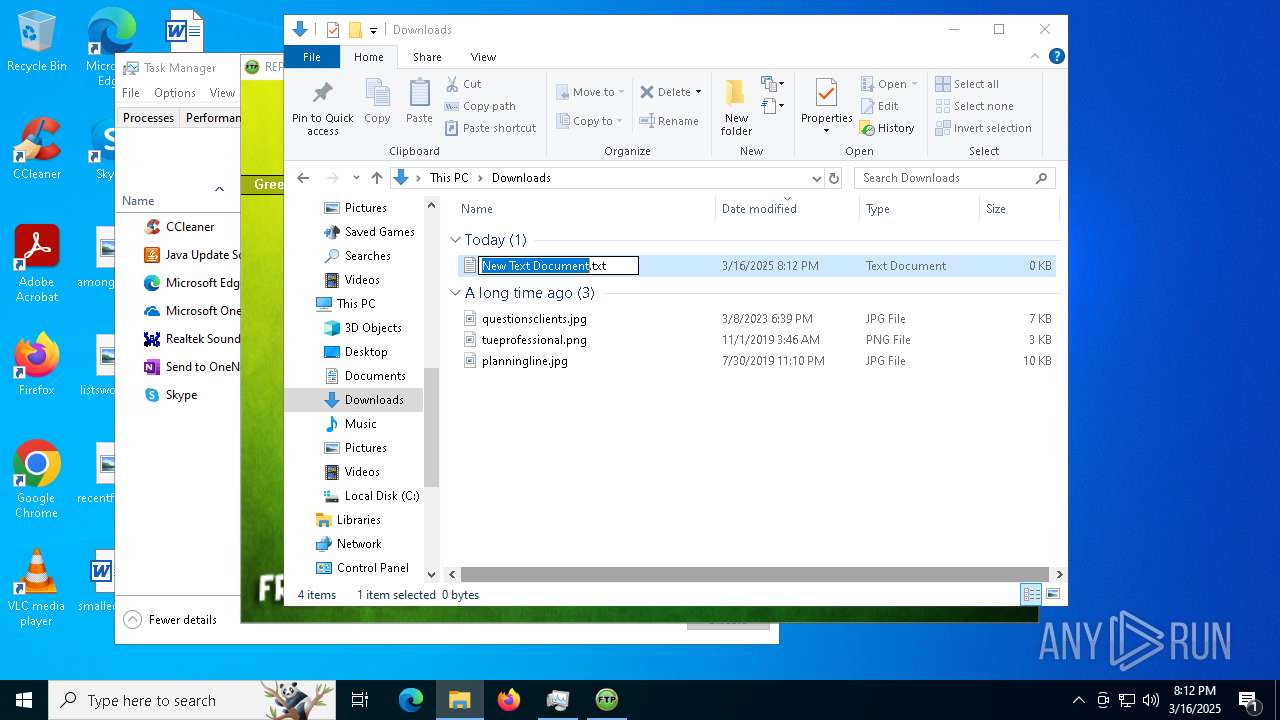1280x720 pixels.
Task: Click the Delete ribbon button
Action: tap(665, 92)
